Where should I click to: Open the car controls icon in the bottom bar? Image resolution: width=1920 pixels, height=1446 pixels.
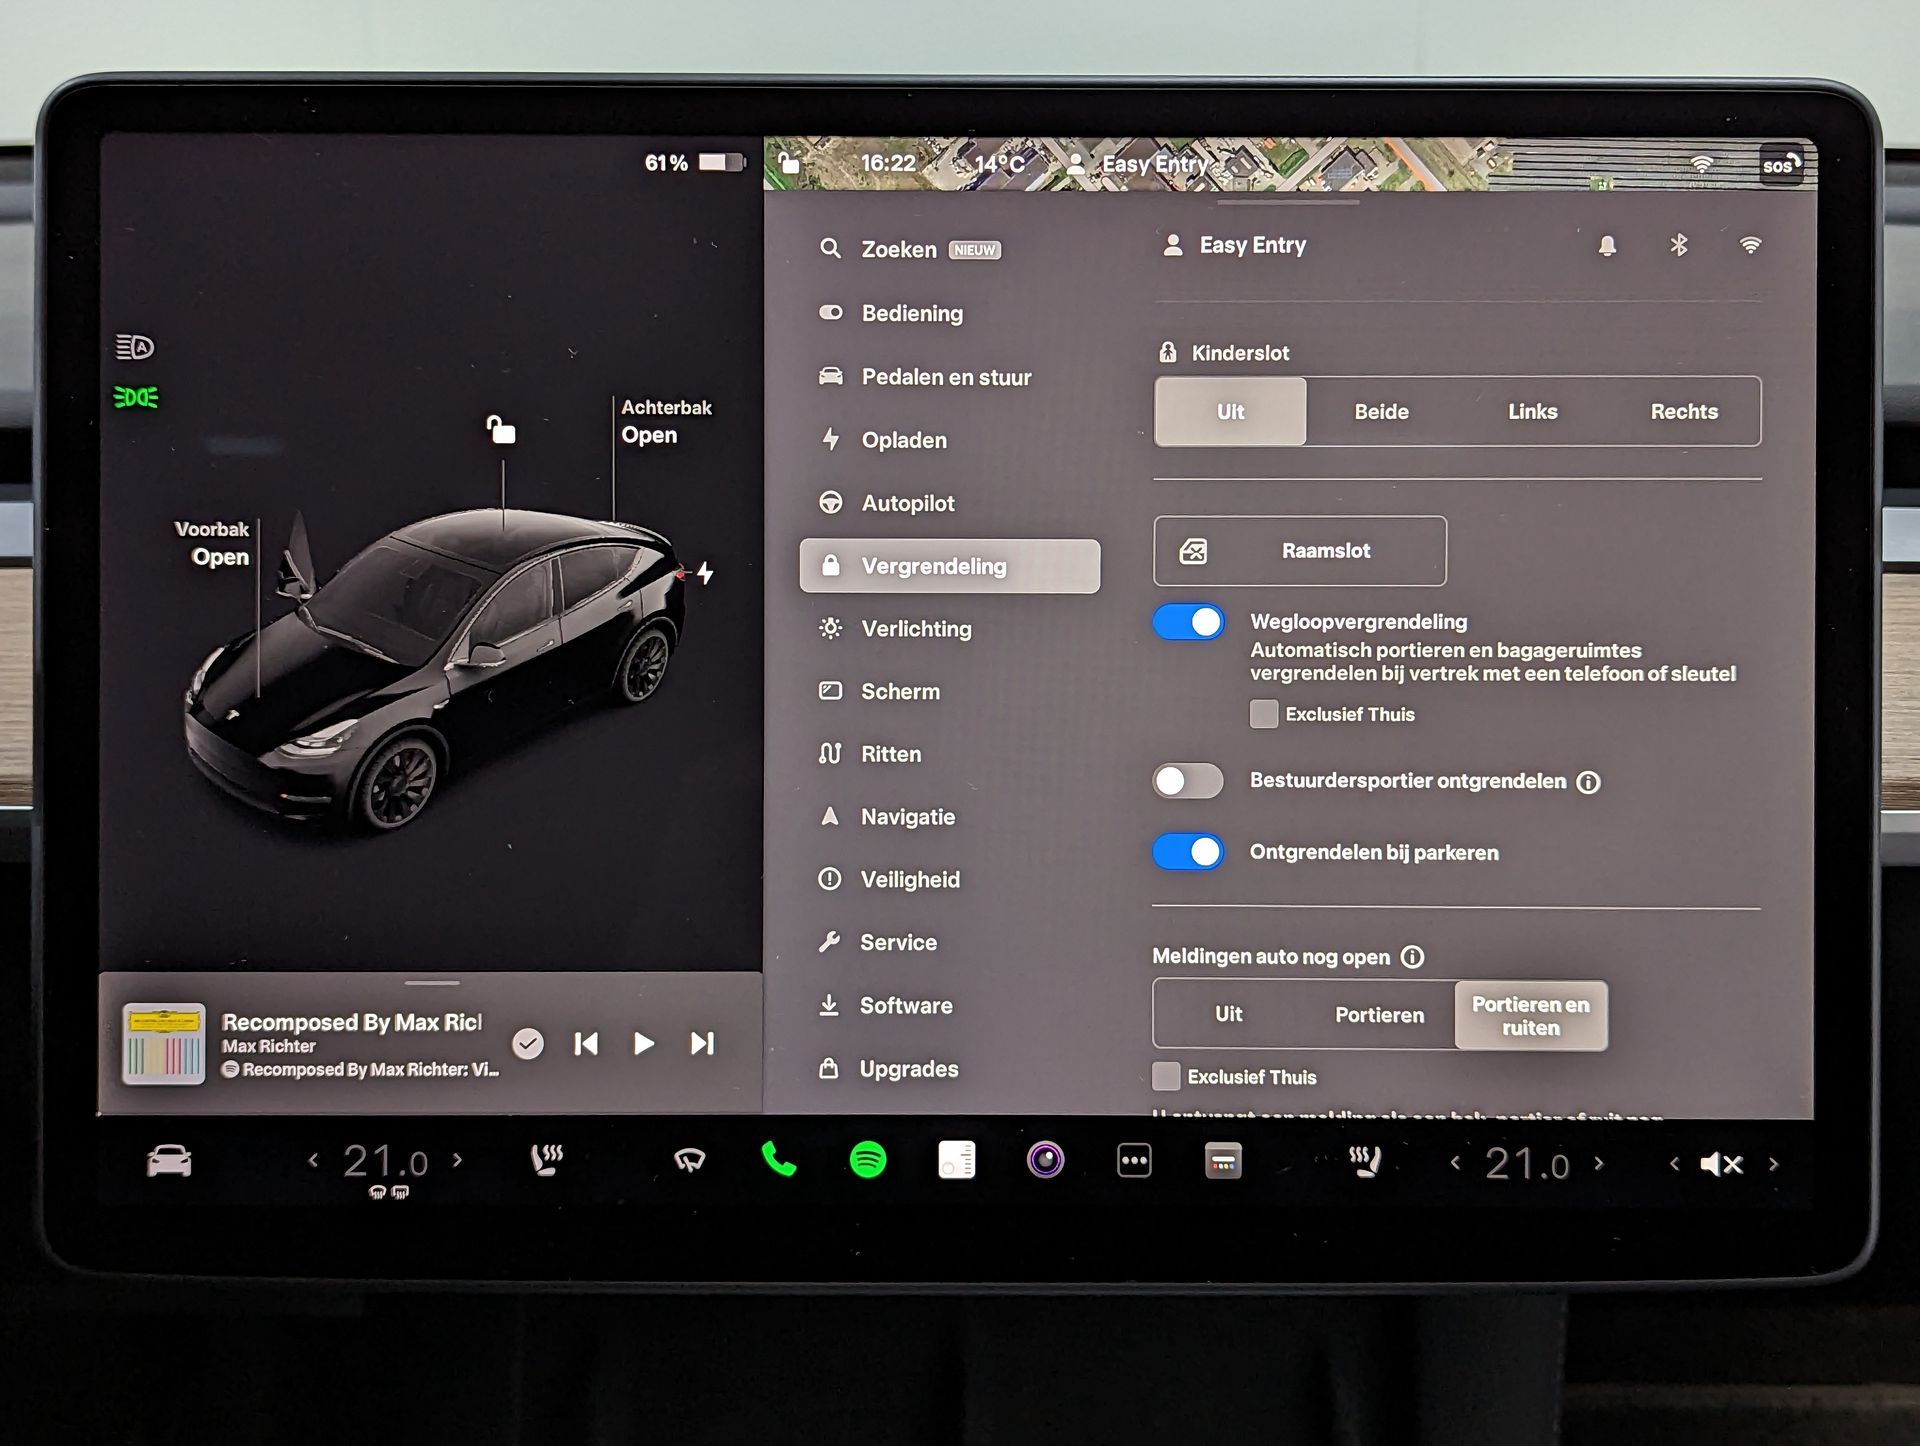pos(169,1161)
